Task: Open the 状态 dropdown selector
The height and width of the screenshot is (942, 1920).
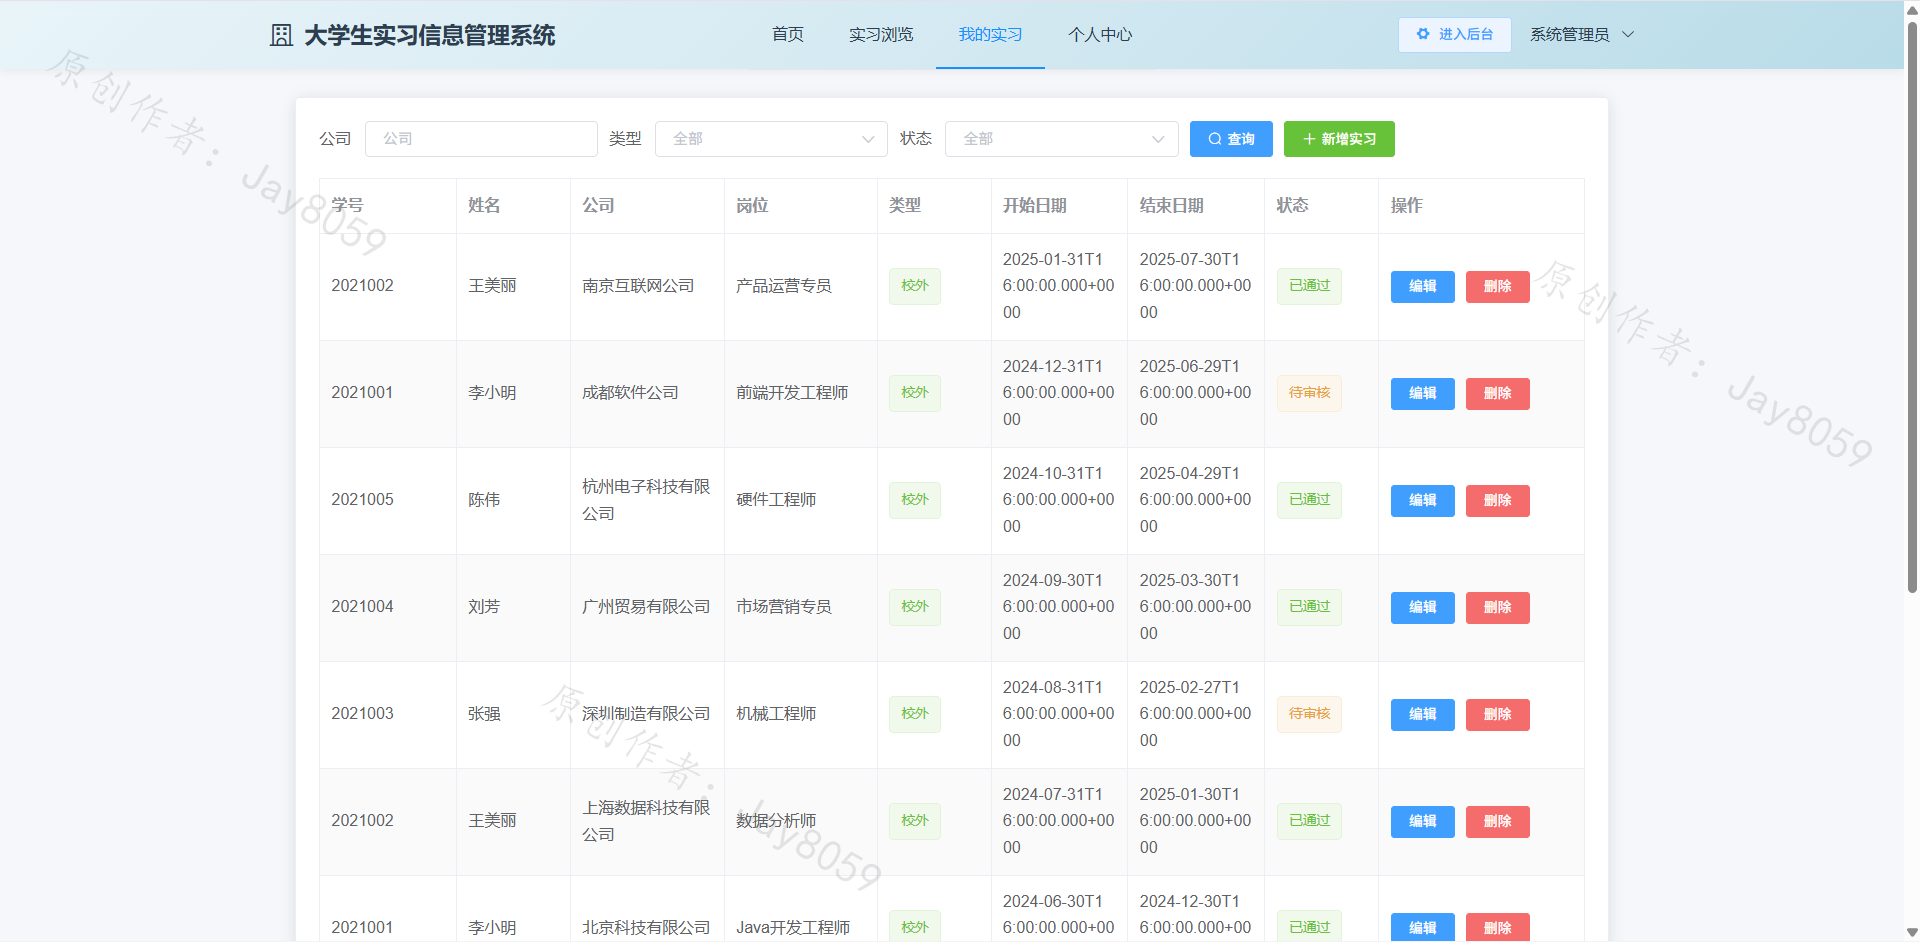Action: (1061, 139)
